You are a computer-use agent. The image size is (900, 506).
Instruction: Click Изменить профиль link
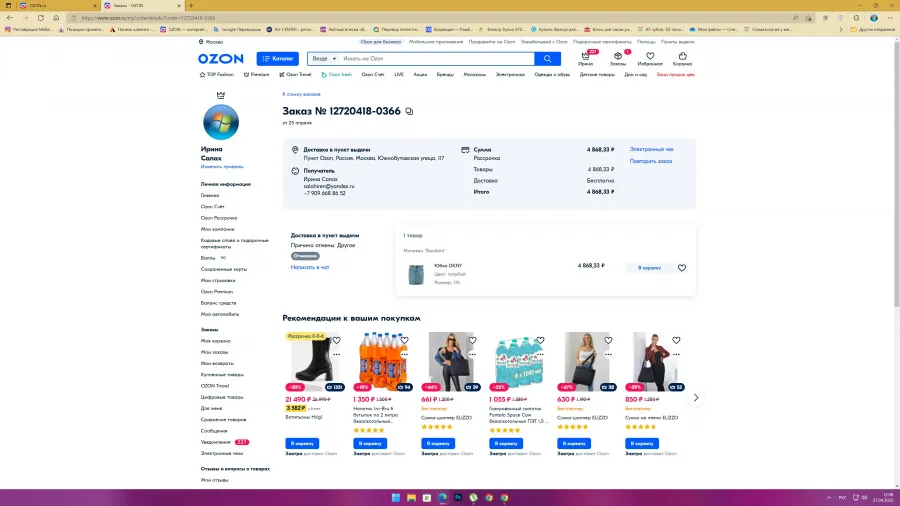222,167
